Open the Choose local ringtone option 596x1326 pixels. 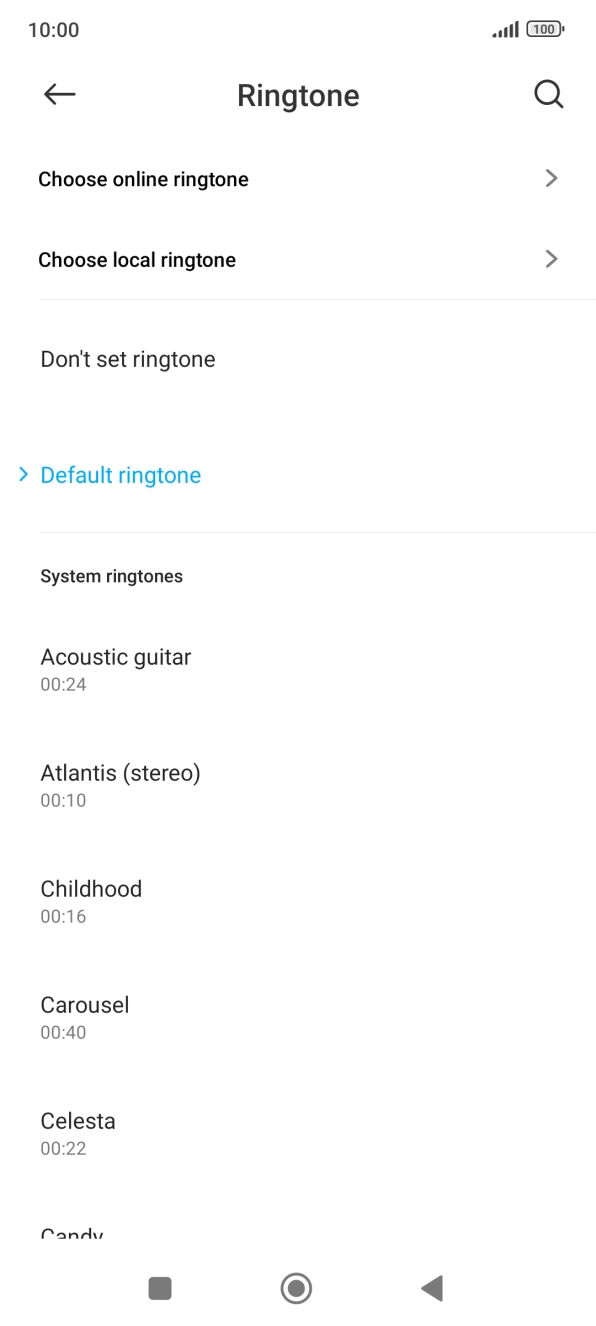click(x=138, y=260)
